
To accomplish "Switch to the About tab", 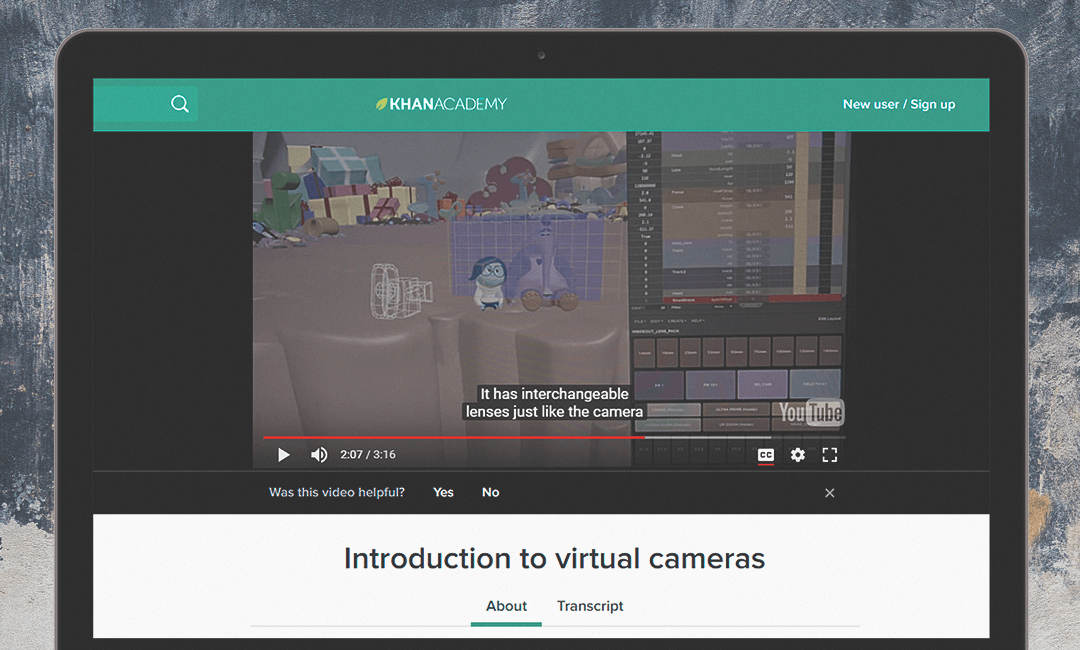I will click(506, 606).
